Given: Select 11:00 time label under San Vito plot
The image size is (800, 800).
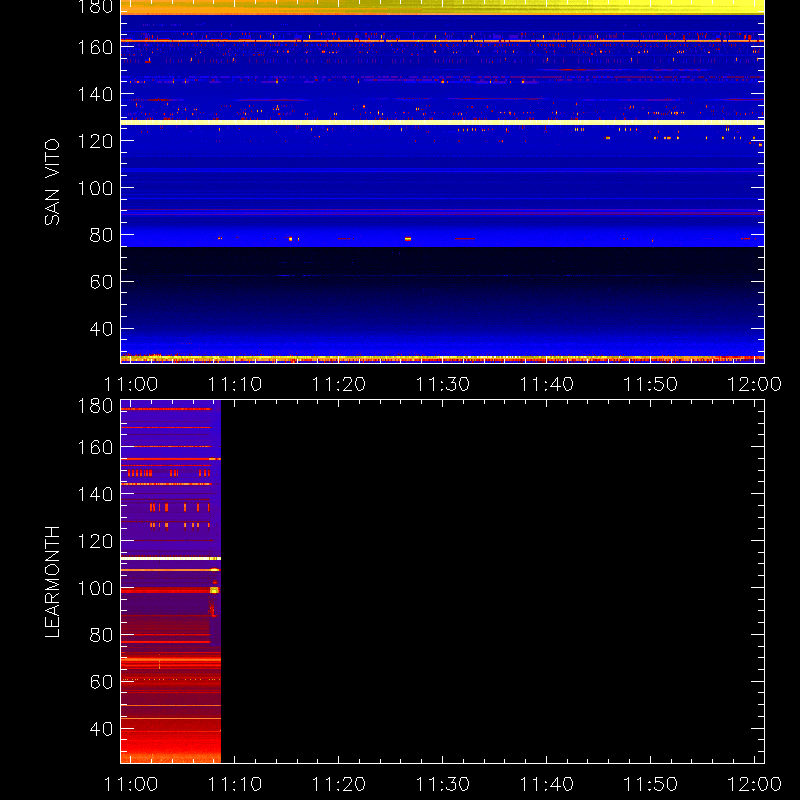Looking at the screenshot, I should coord(131,384).
